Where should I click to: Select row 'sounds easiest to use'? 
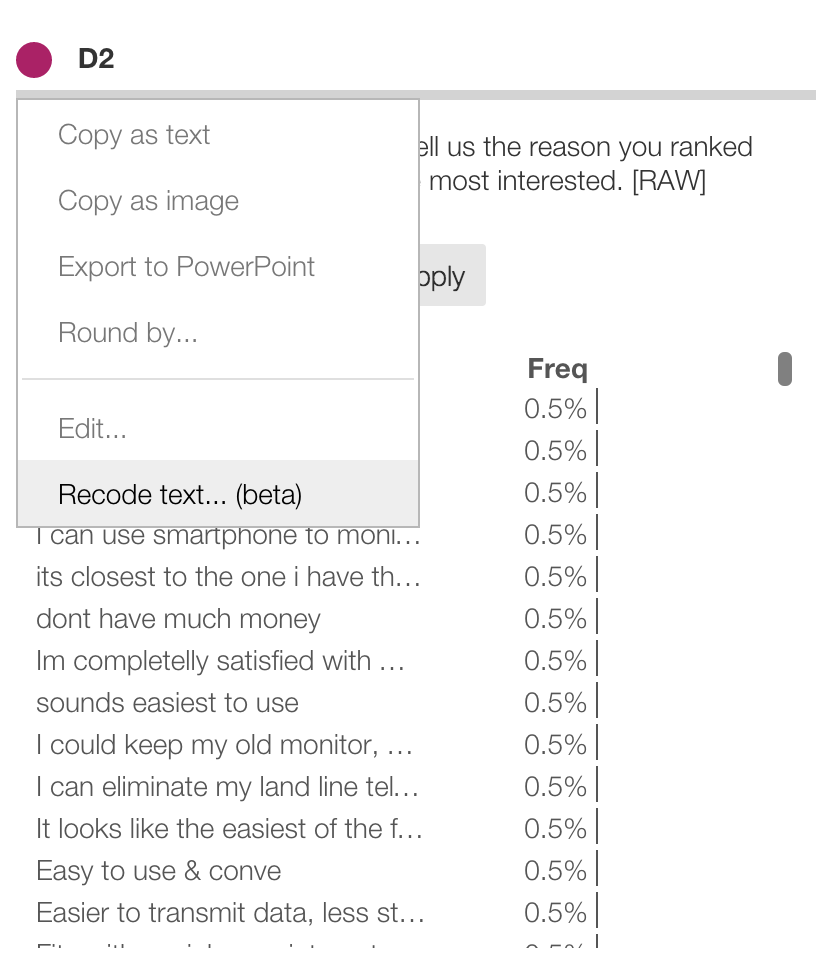[167, 703]
